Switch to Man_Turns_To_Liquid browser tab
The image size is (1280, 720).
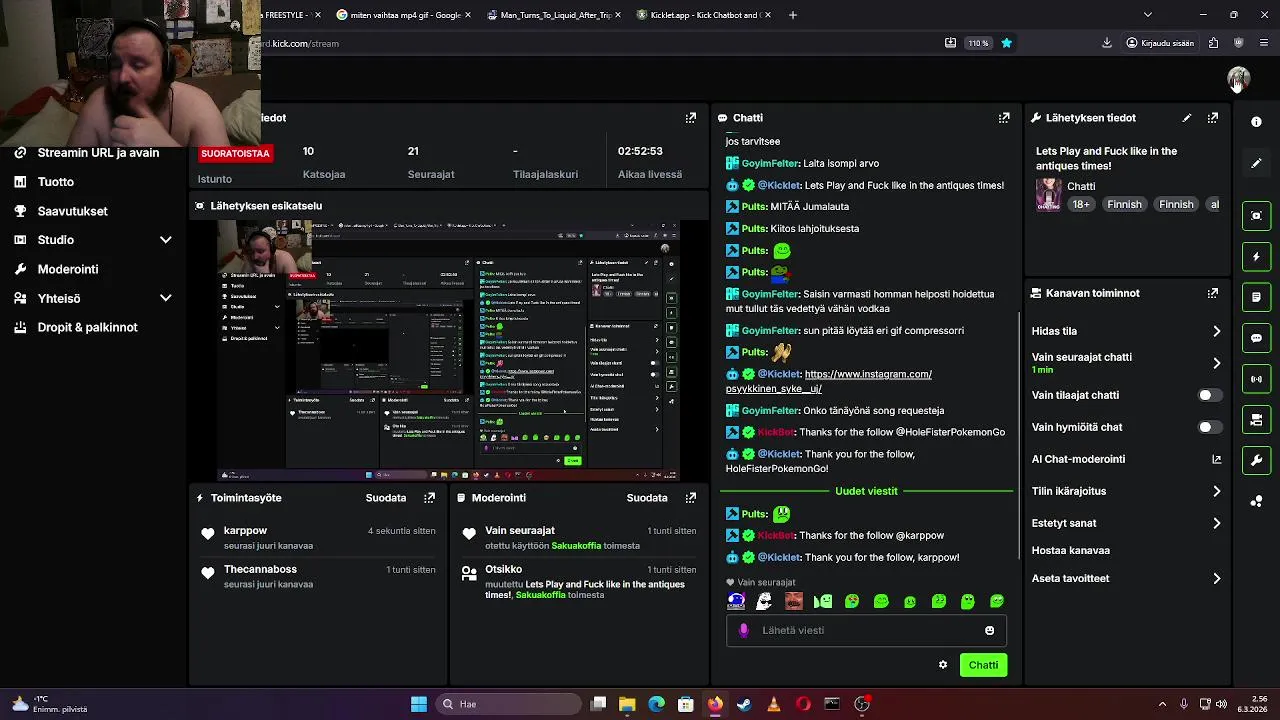click(554, 15)
